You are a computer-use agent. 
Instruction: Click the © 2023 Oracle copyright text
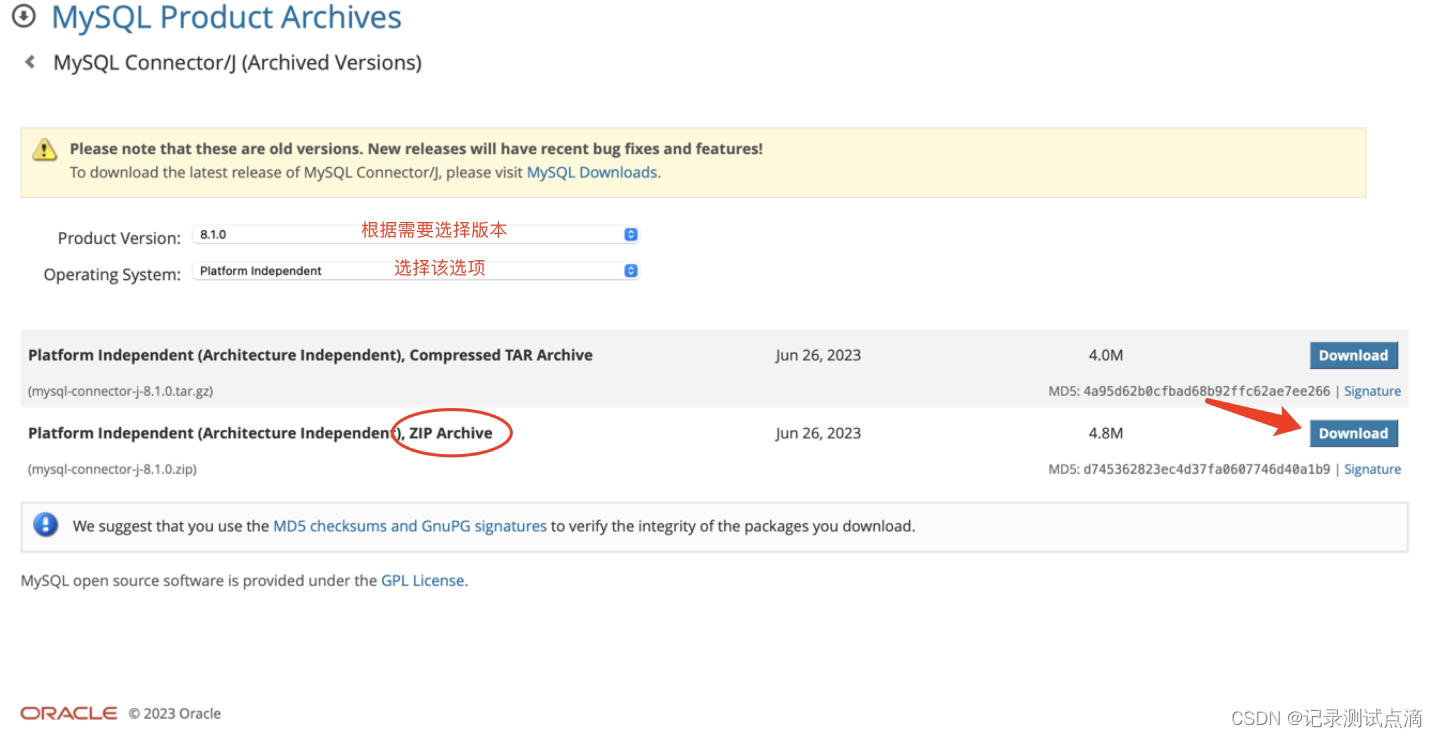(175, 713)
